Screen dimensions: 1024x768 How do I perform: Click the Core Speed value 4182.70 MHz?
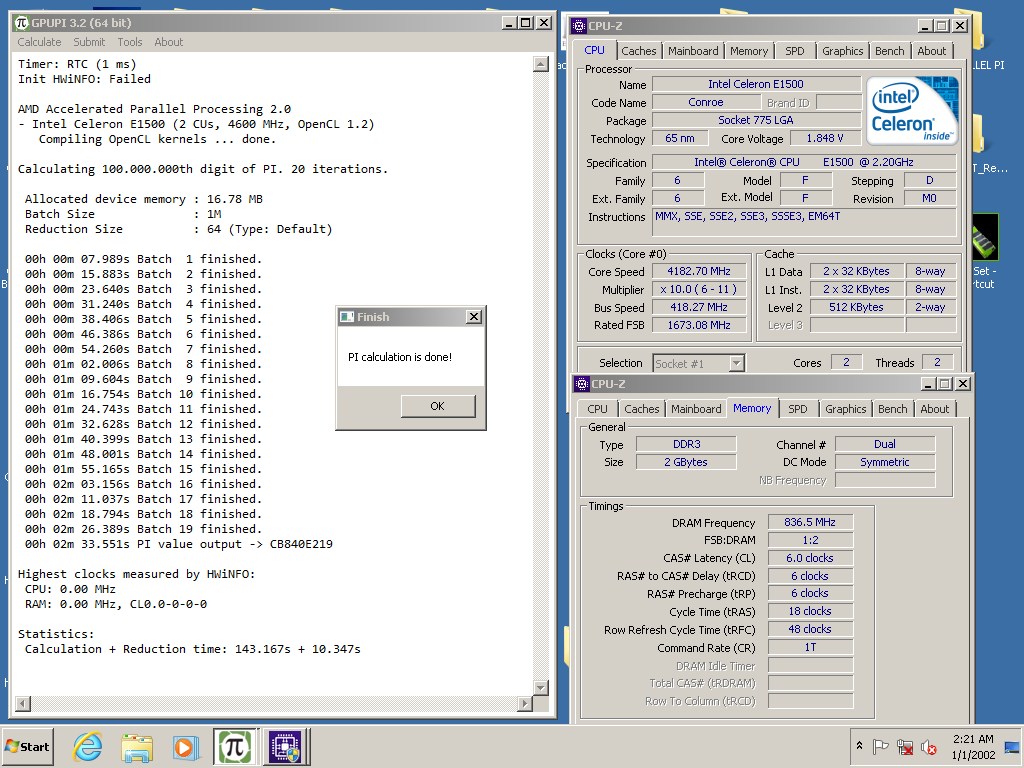[x=699, y=271]
